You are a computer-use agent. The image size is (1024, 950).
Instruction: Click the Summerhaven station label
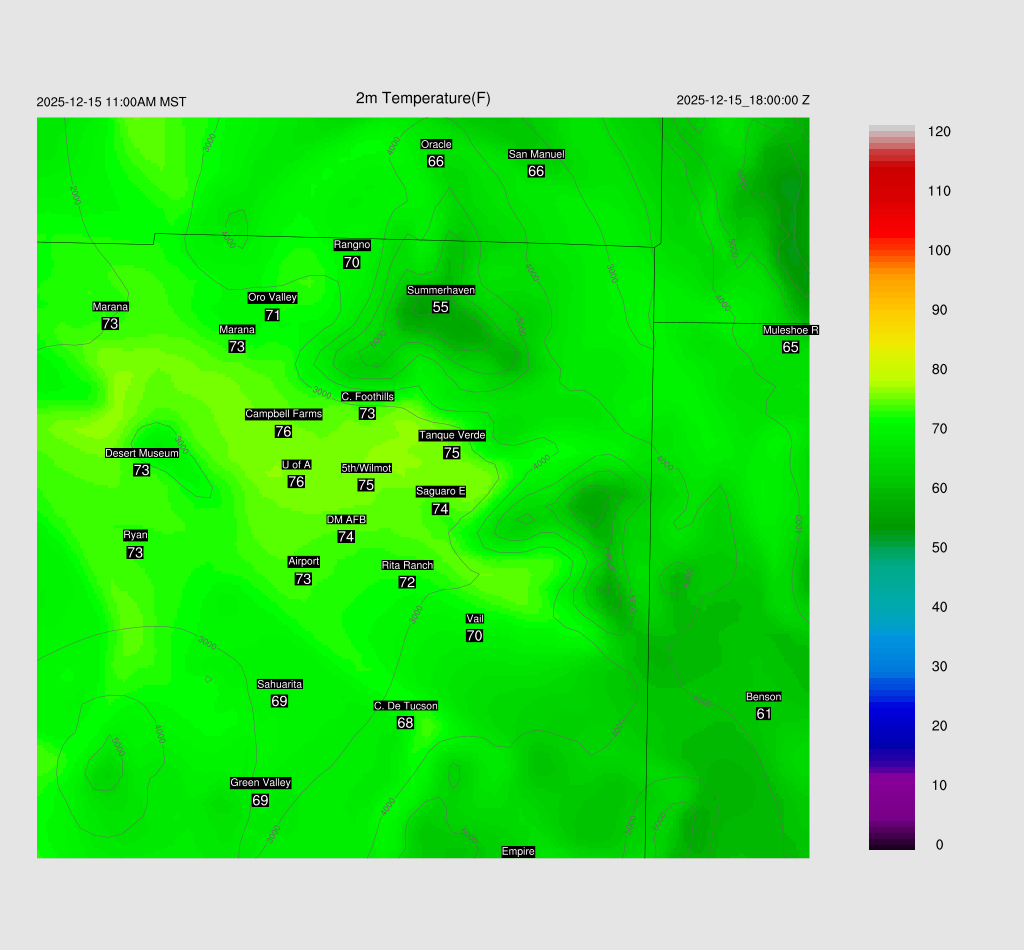[x=440, y=290]
